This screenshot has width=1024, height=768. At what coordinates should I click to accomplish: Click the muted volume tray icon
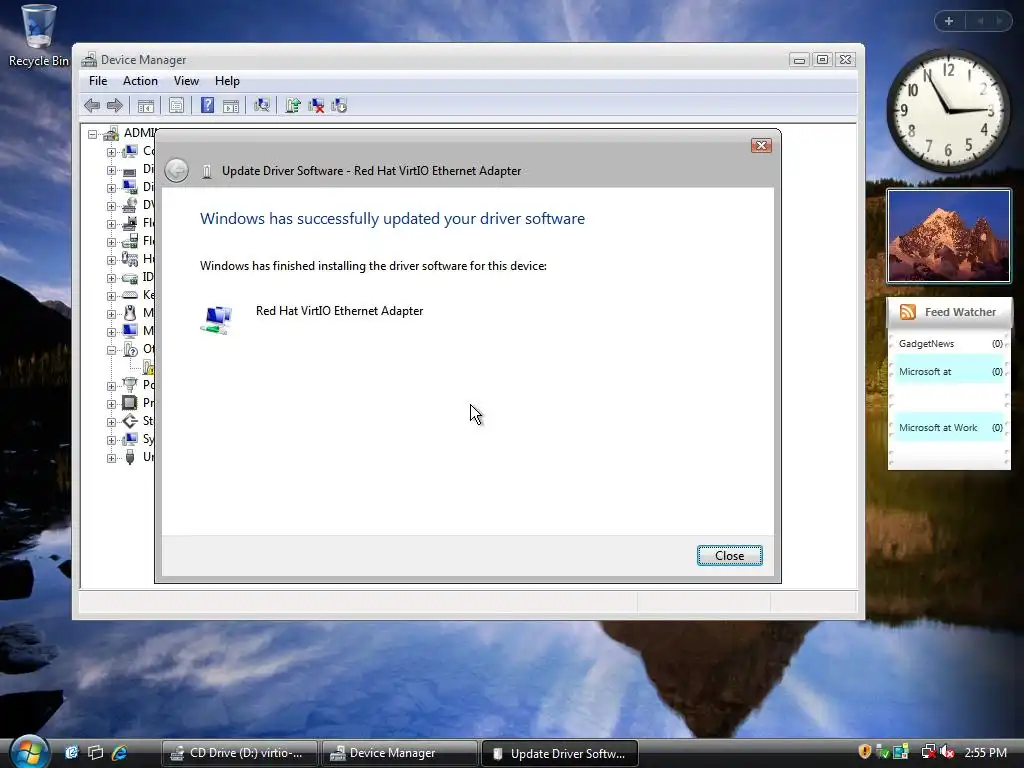click(947, 752)
